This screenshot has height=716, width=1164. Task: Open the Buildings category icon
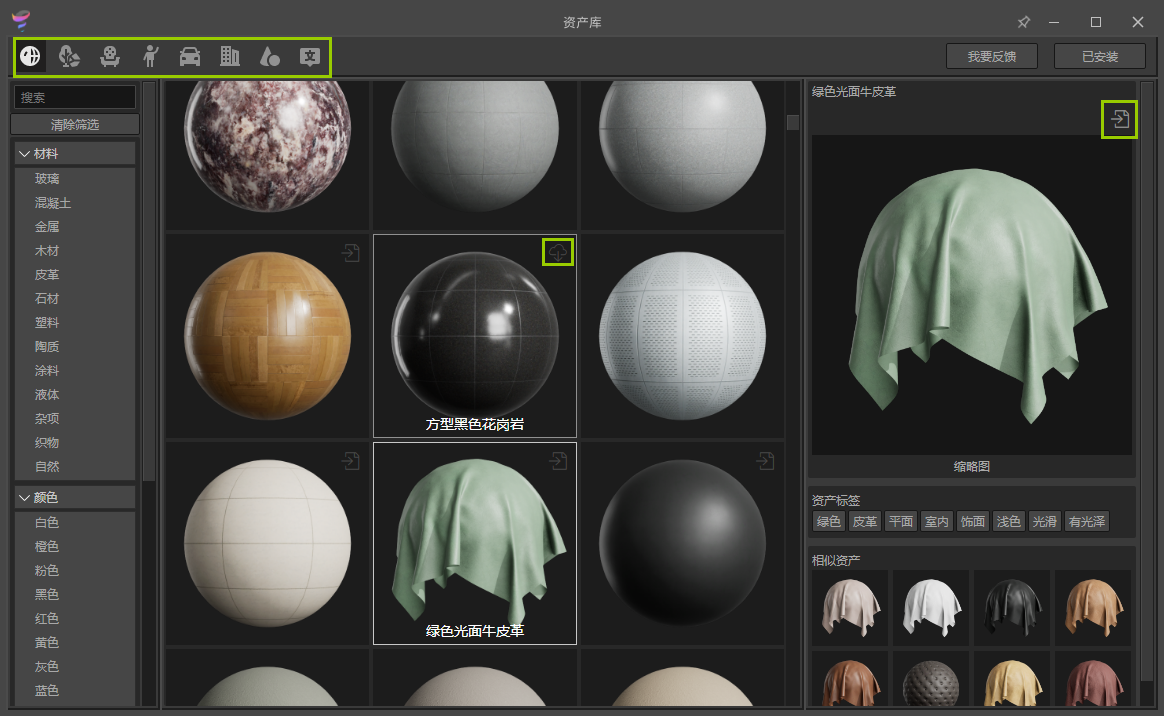(230, 56)
